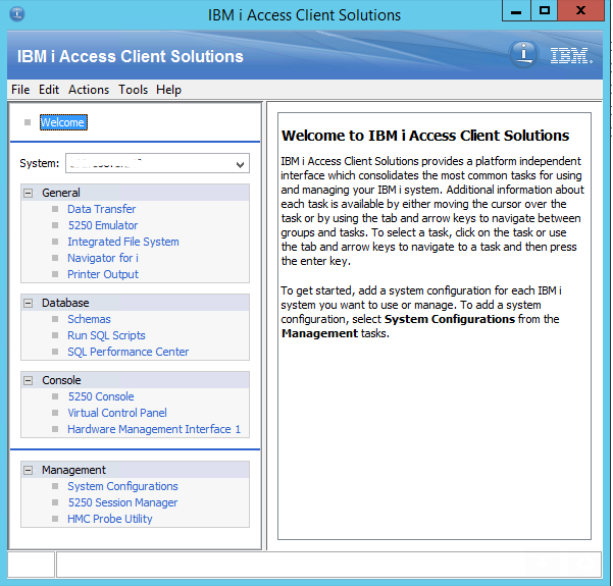Launch HMC Probe Utility
Viewport: 613px width, 586px height.
pos(110,519)
